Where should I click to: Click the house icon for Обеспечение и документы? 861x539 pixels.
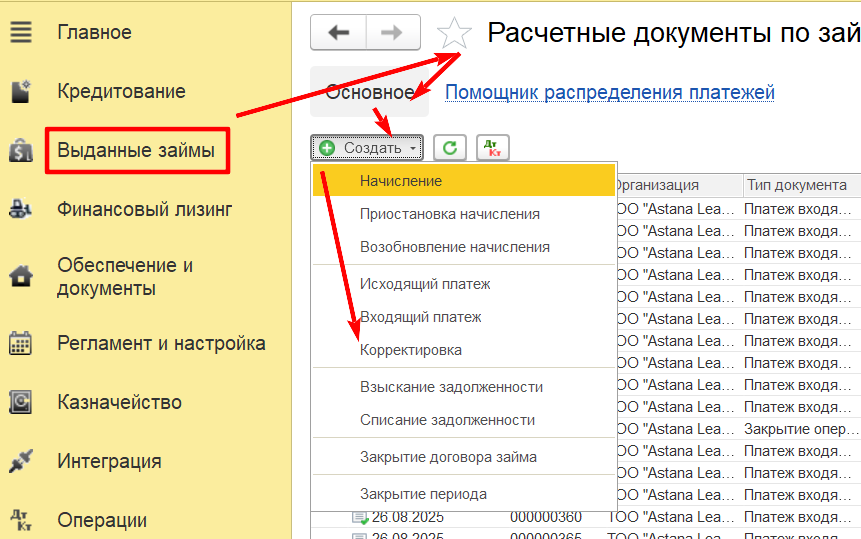(x=21, y=276)
